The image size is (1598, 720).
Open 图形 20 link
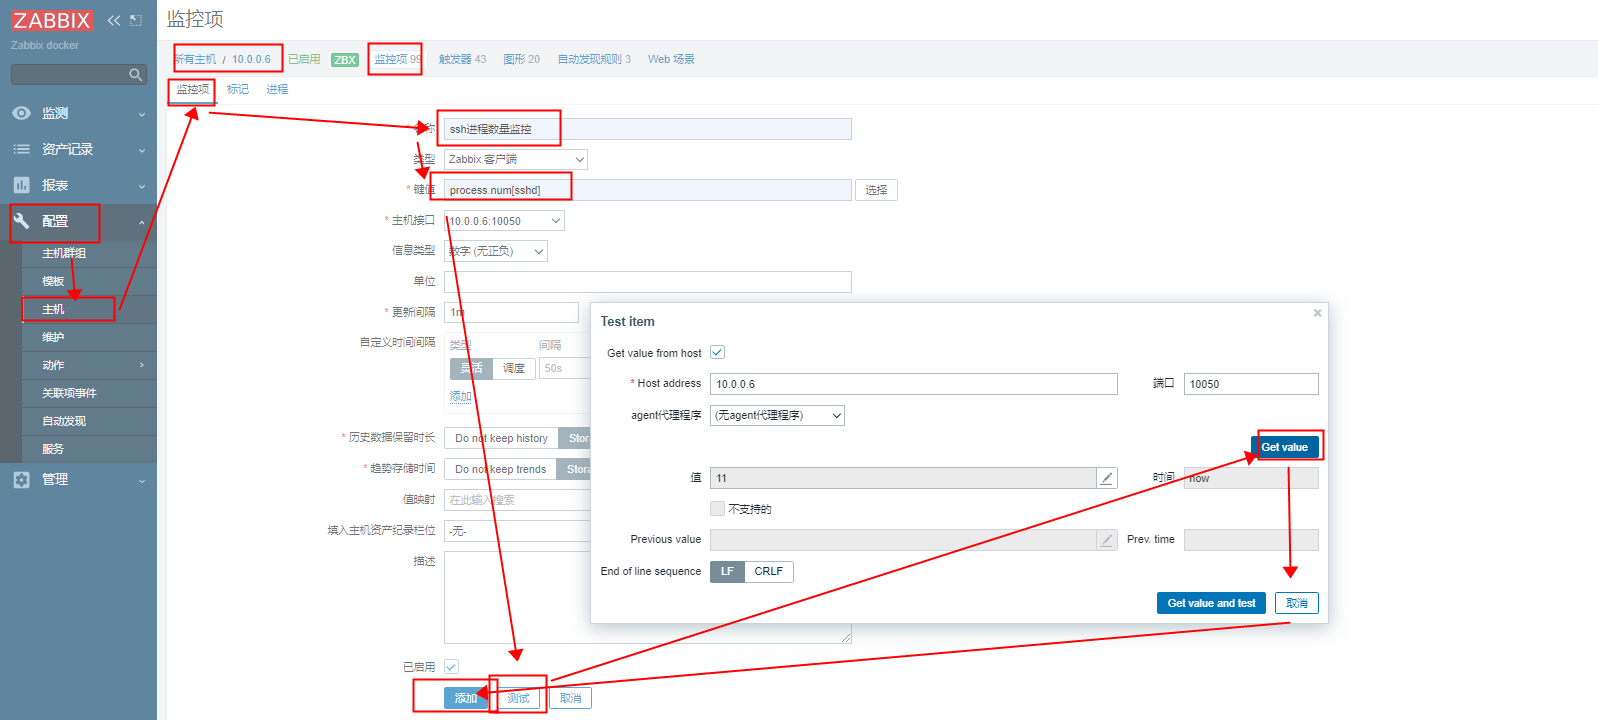[521, 59]
